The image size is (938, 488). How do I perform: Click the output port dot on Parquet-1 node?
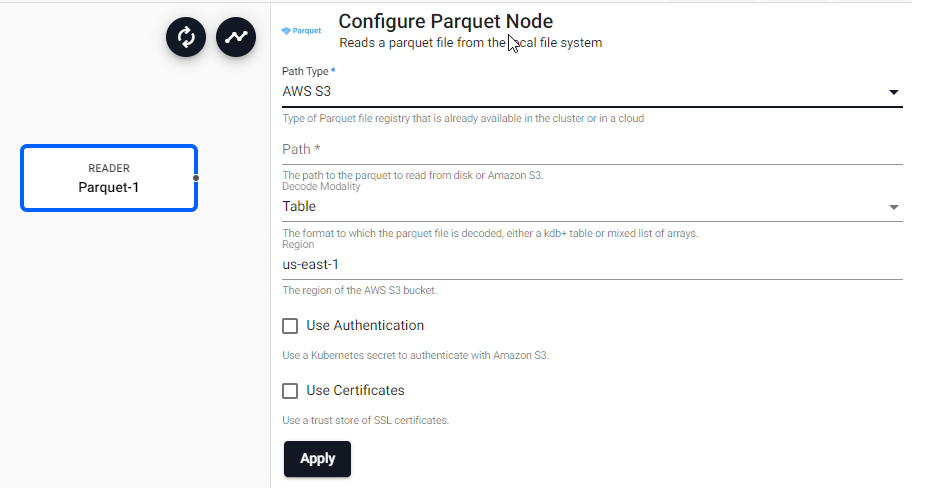[196, 178]
